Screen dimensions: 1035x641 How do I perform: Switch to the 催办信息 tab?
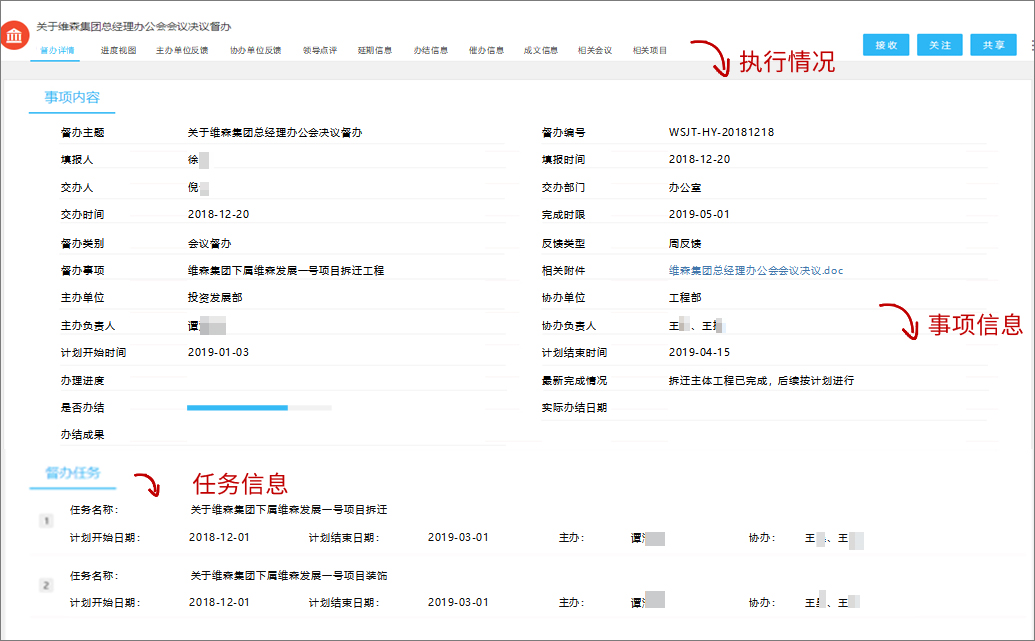(486, 50)
